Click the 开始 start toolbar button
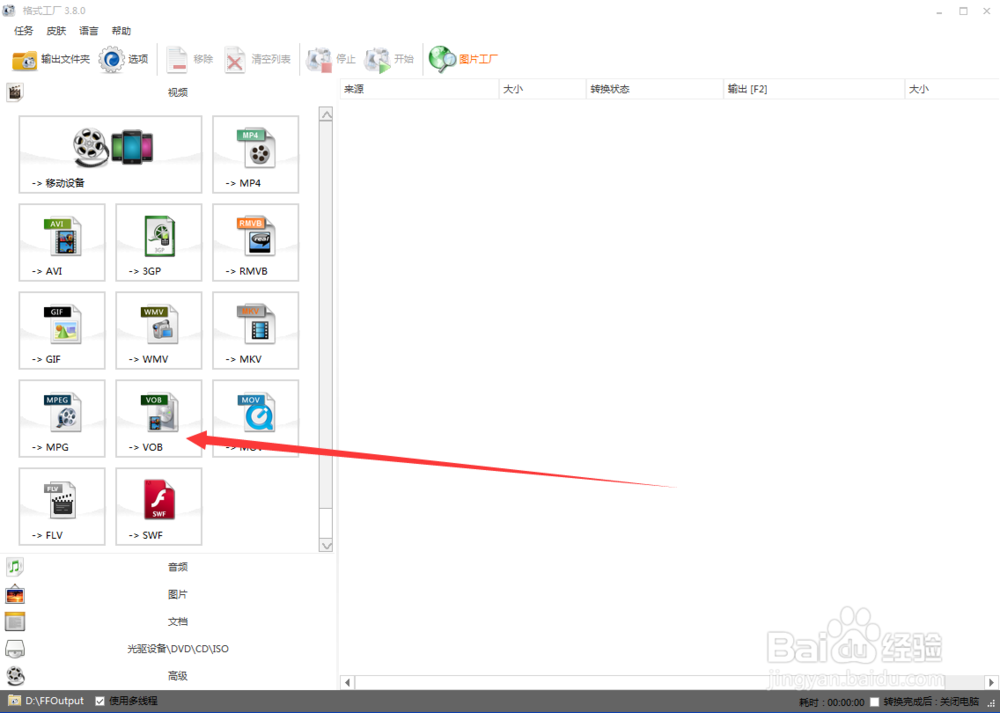This screenshot has width=1000, height=713. (x=389, y=59)
